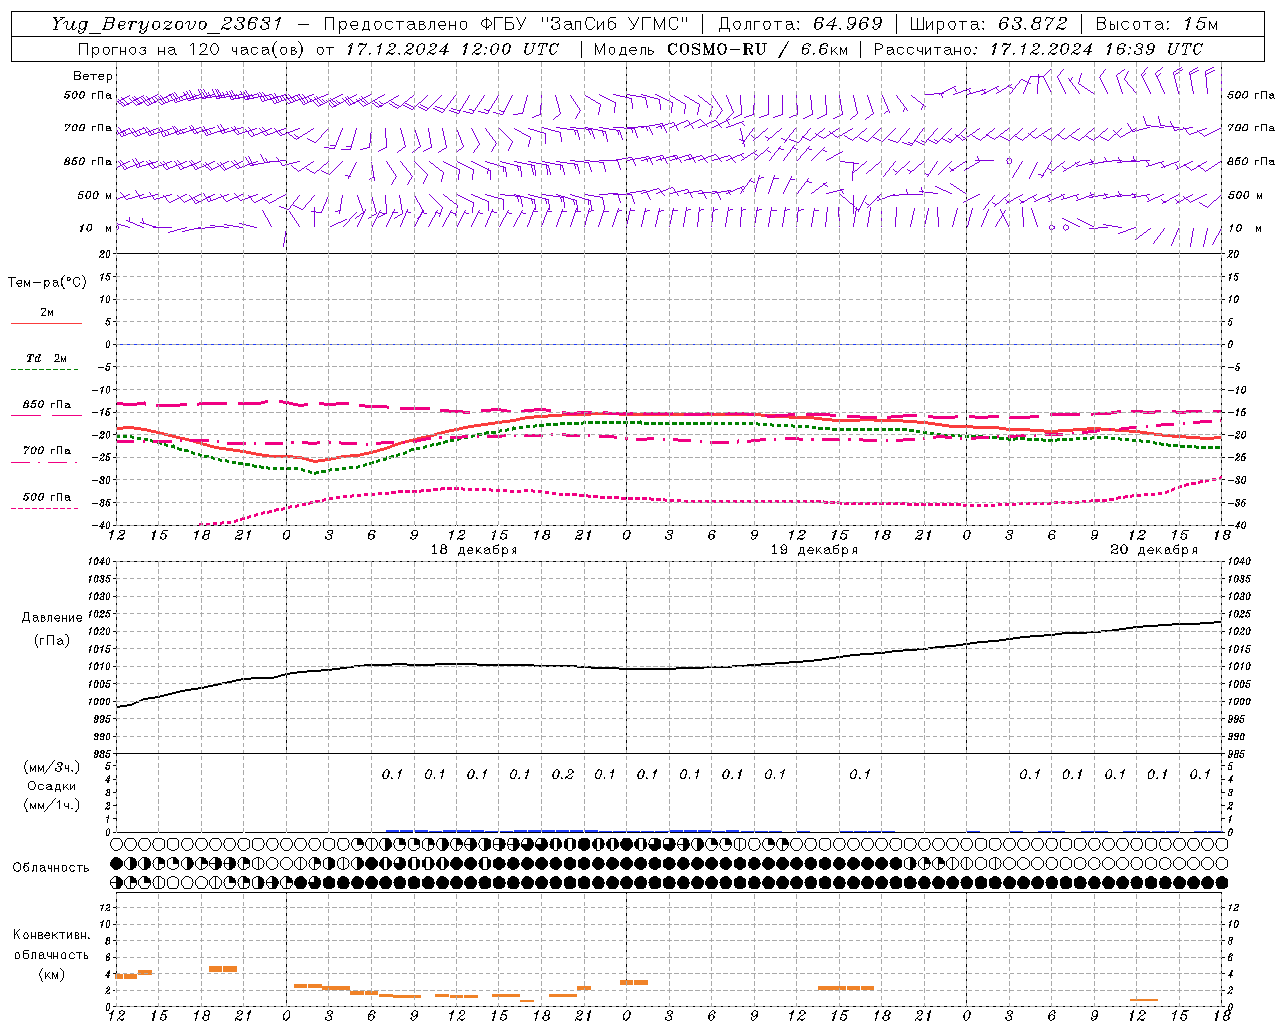The image size is (1280, 1024).
Task: Click the 700 гПа label in temperature legend
Action: coord(47,451)
